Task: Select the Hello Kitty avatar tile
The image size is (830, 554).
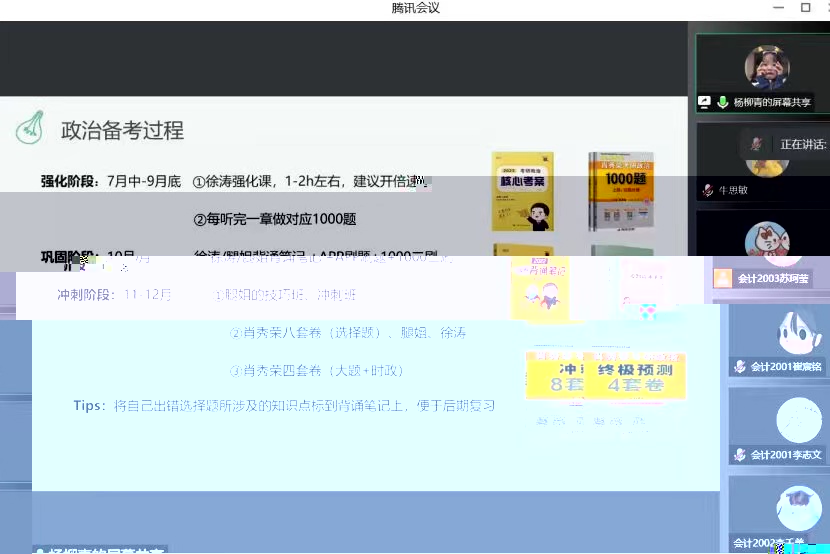Action: coord(767,240)
